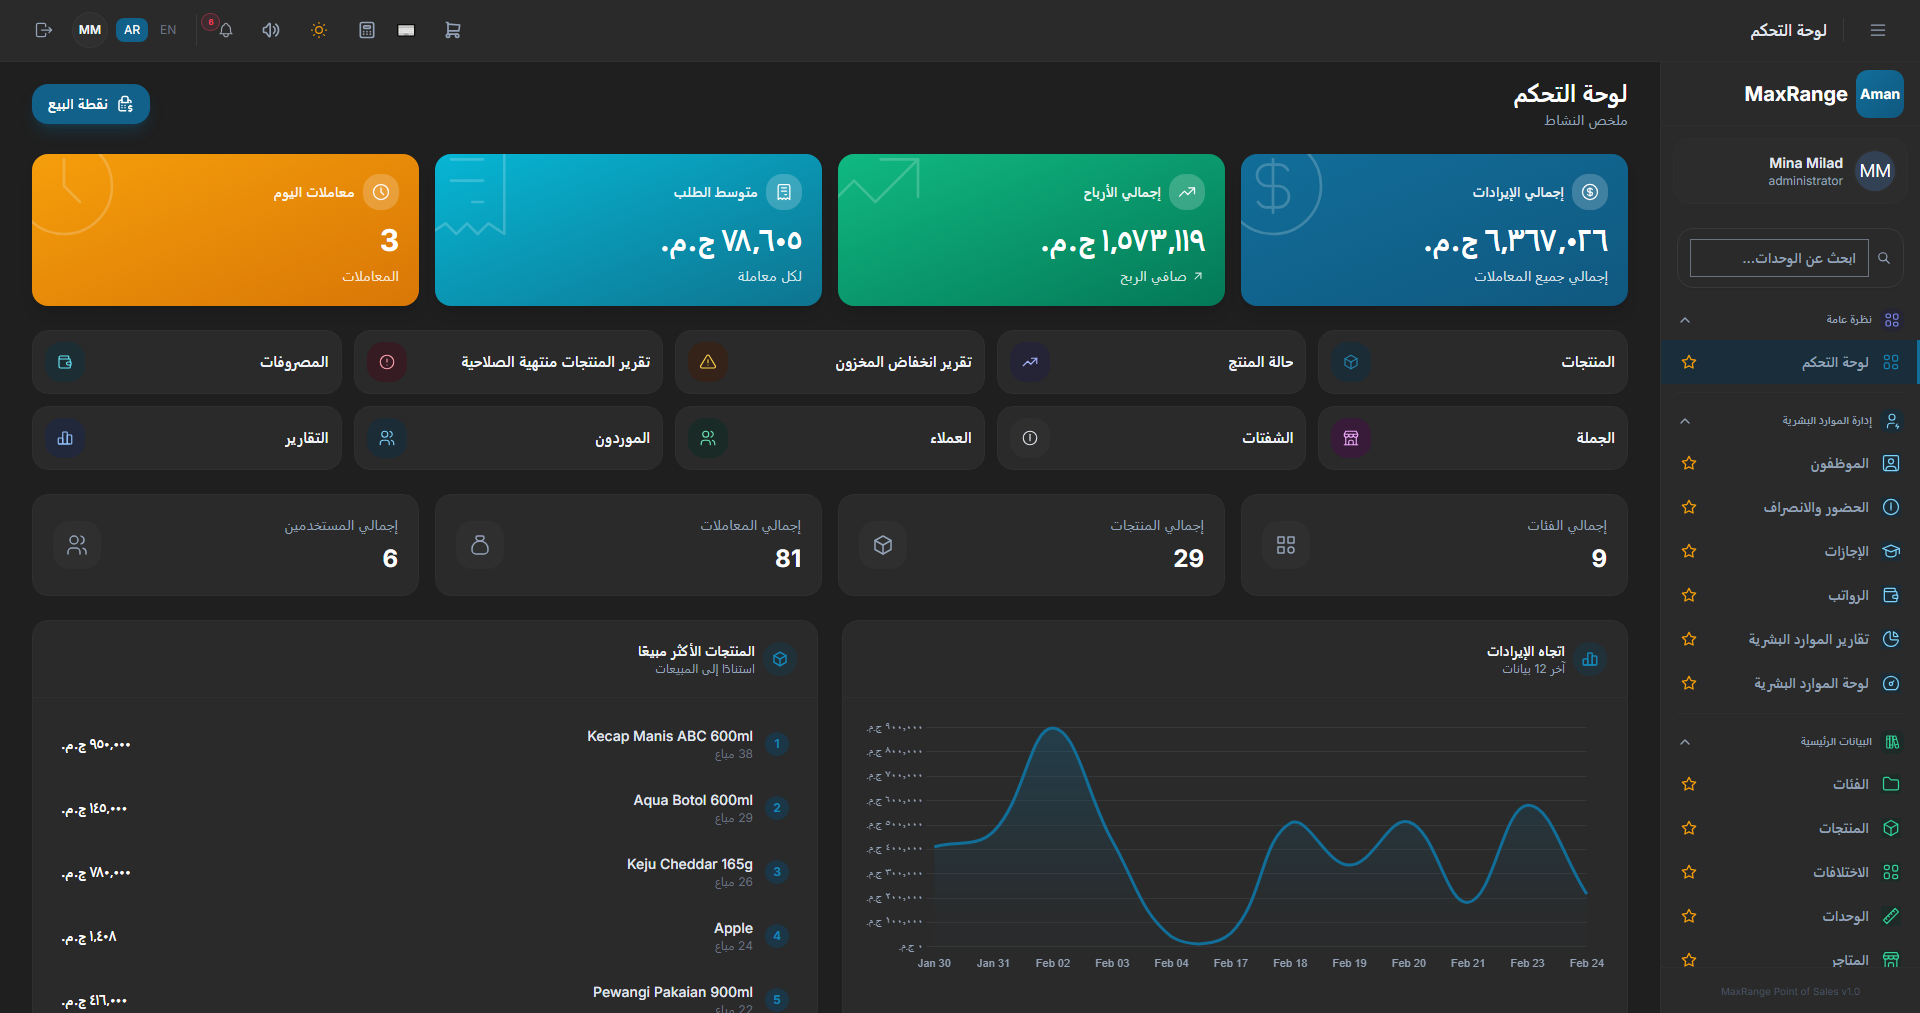Open the on-screen keyboard icon
The height and width of the screenshot is (1013, 1920).
(x=406, y=30)
